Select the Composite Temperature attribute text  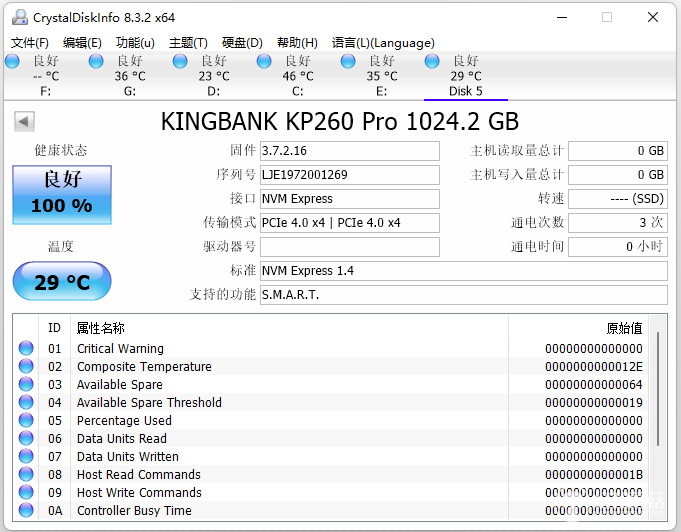(144, 367)
